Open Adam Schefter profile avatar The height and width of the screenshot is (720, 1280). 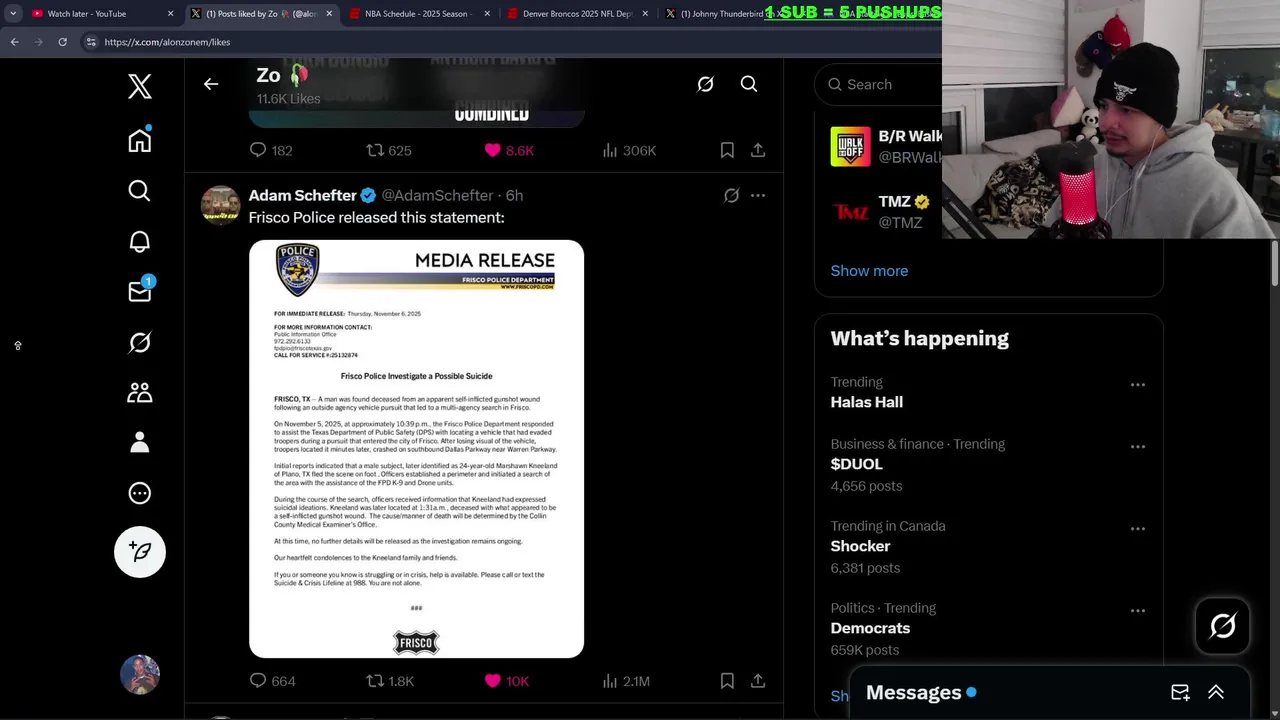221,205
